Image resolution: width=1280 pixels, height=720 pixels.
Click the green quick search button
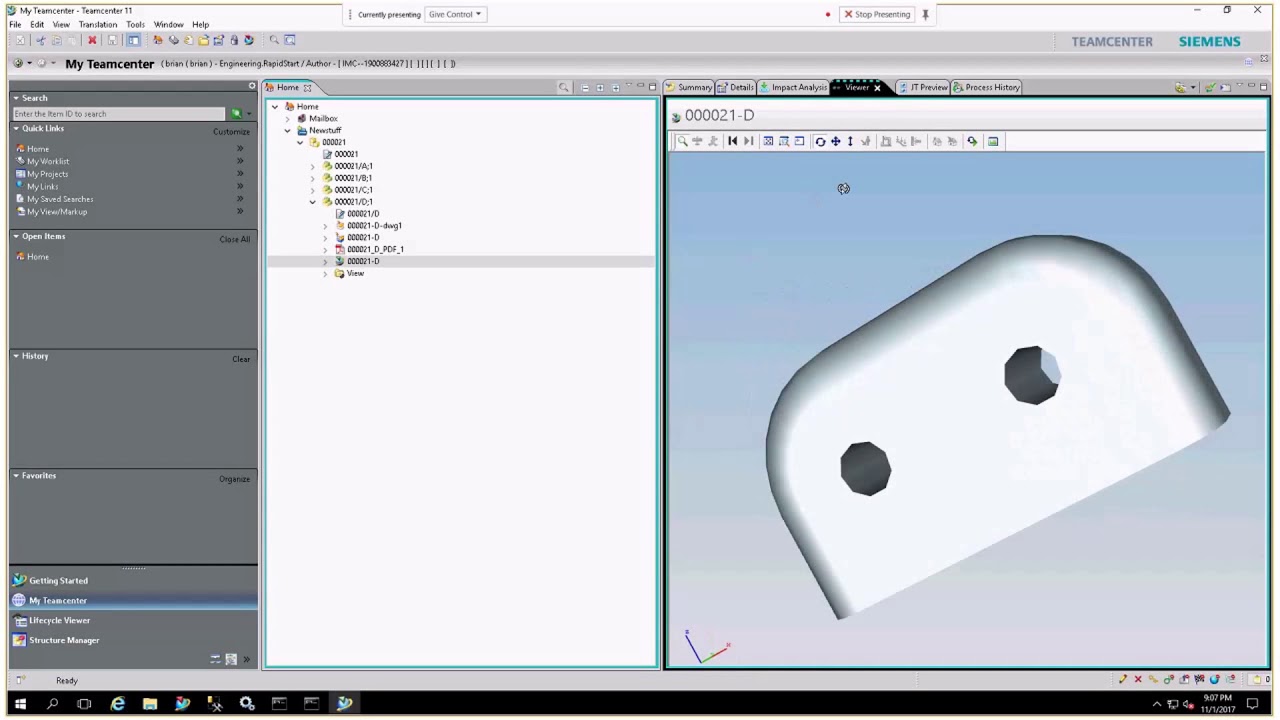(x=237, y=113)
